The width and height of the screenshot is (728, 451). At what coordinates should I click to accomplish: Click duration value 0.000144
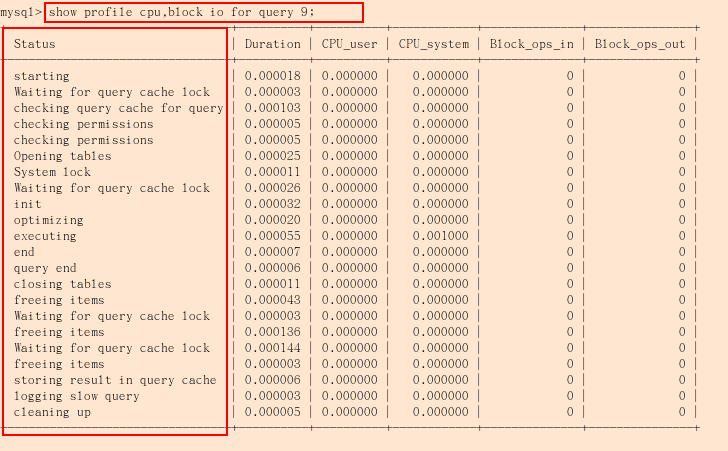pos(273,348)
